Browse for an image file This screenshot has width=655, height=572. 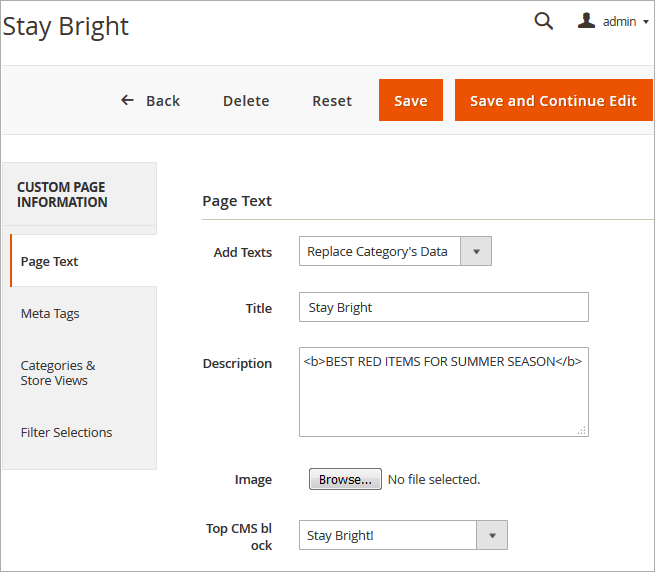(345, 480)
